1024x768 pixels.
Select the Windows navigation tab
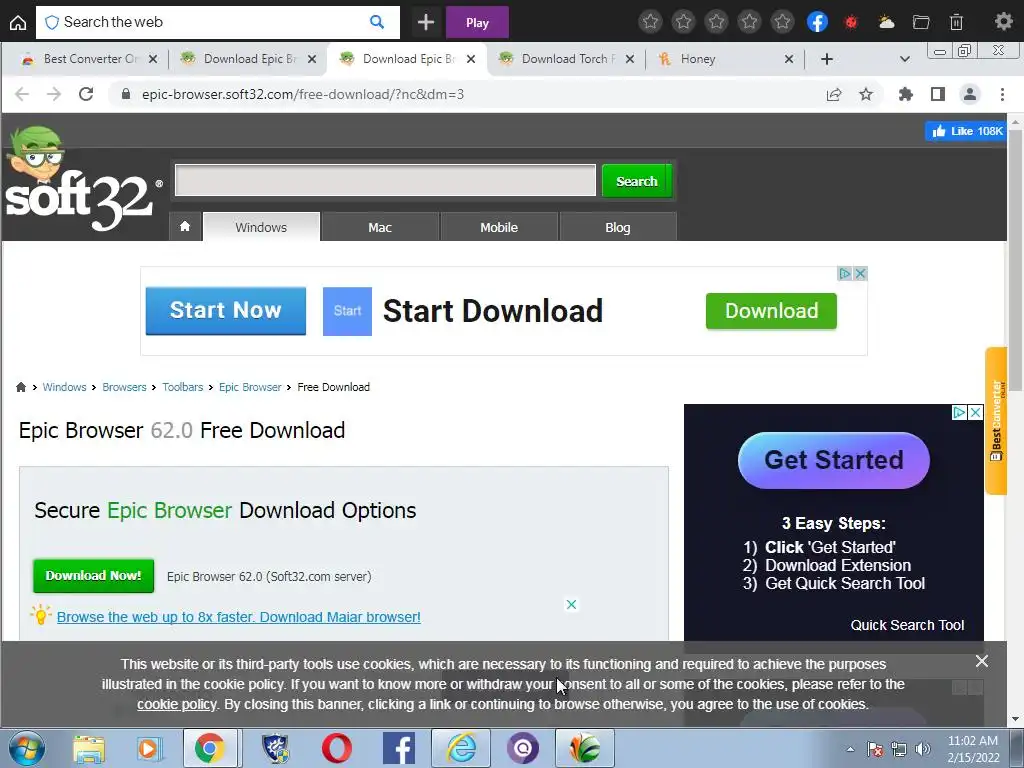click(x=261, y=227)
